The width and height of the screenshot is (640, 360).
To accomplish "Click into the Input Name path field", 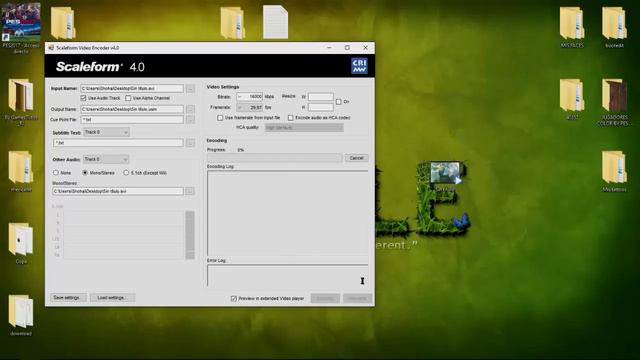I will pos(132,89).
